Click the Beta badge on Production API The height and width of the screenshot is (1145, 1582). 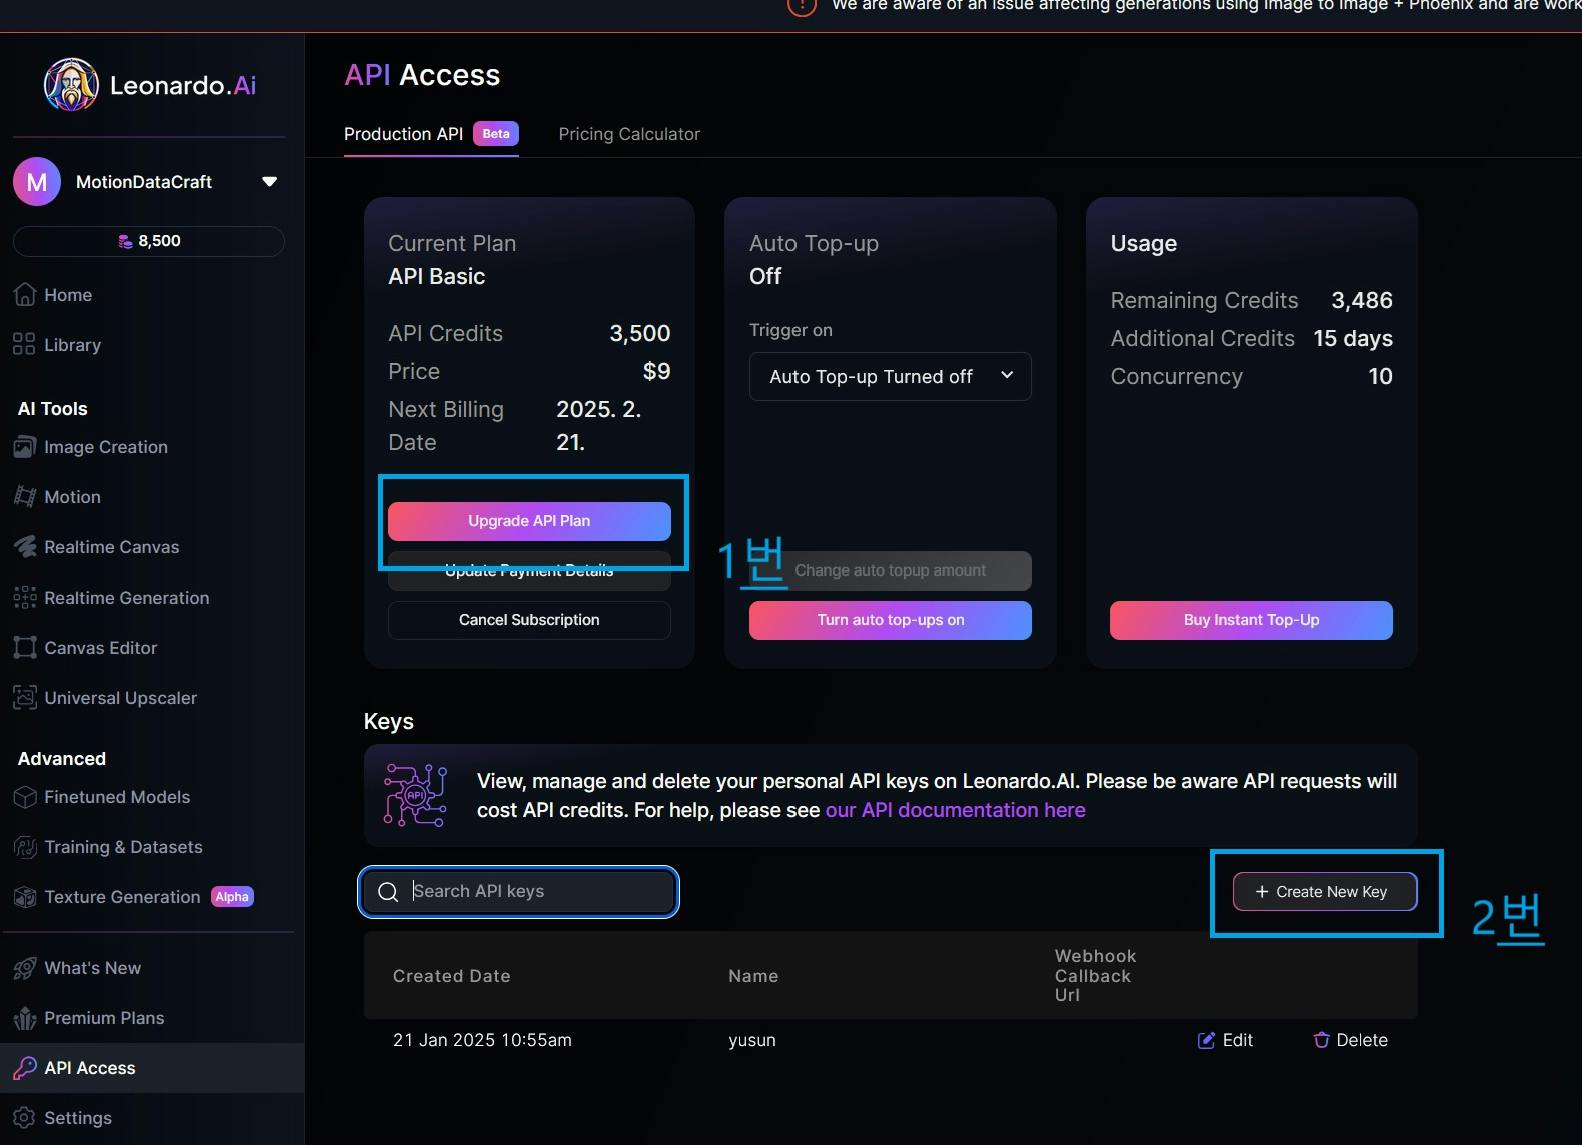tap(496, 134)
